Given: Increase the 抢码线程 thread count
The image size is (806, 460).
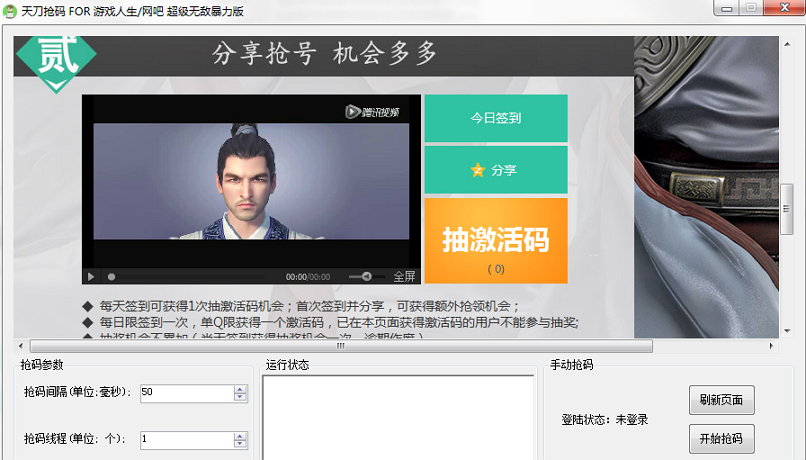Looking at the screenshot, I should point(240,436).
